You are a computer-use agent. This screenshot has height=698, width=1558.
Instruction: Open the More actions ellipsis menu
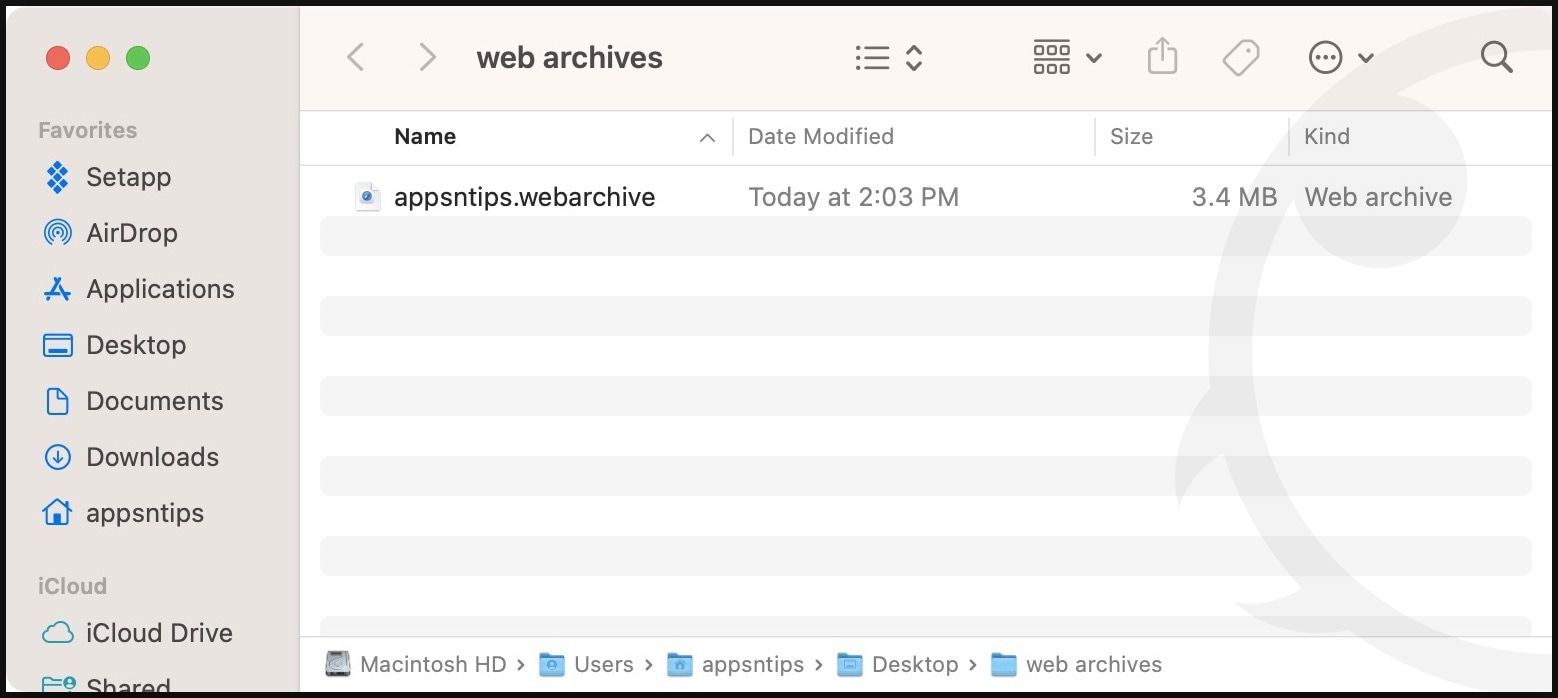tap(1340, 58)
